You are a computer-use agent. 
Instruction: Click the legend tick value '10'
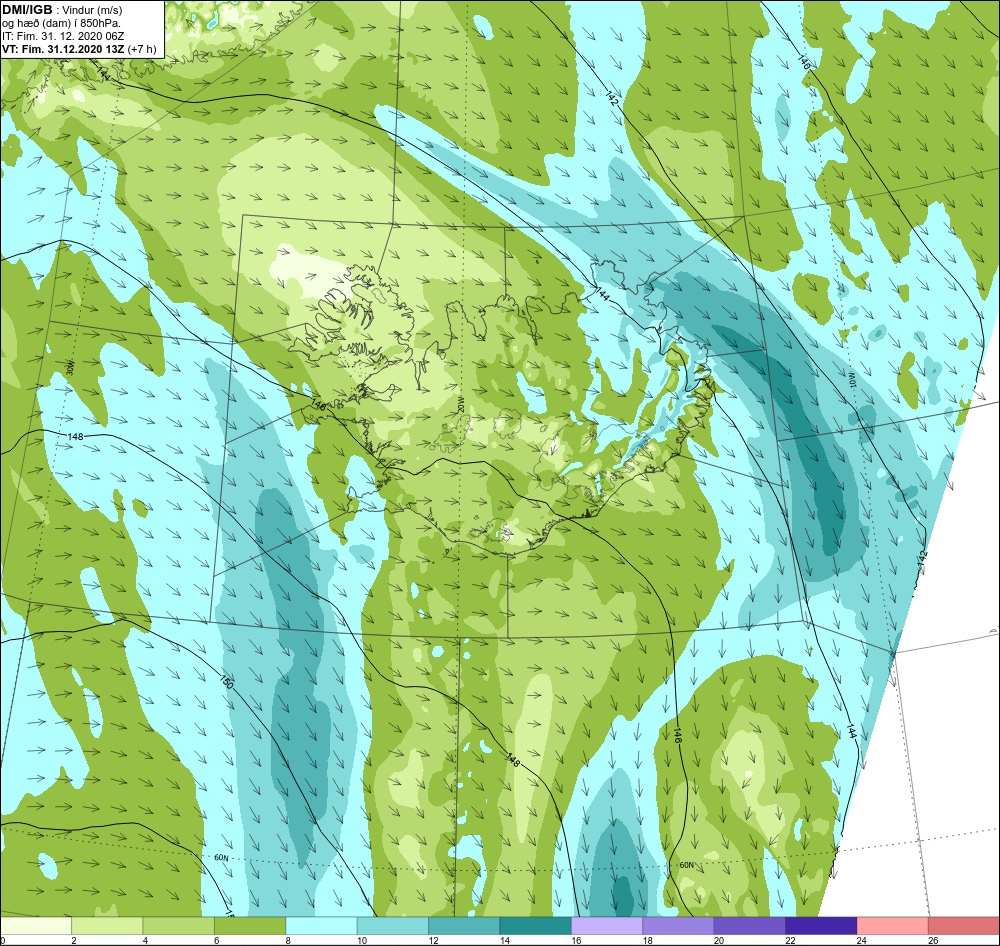pyautogui.click(x=362, y=940)
